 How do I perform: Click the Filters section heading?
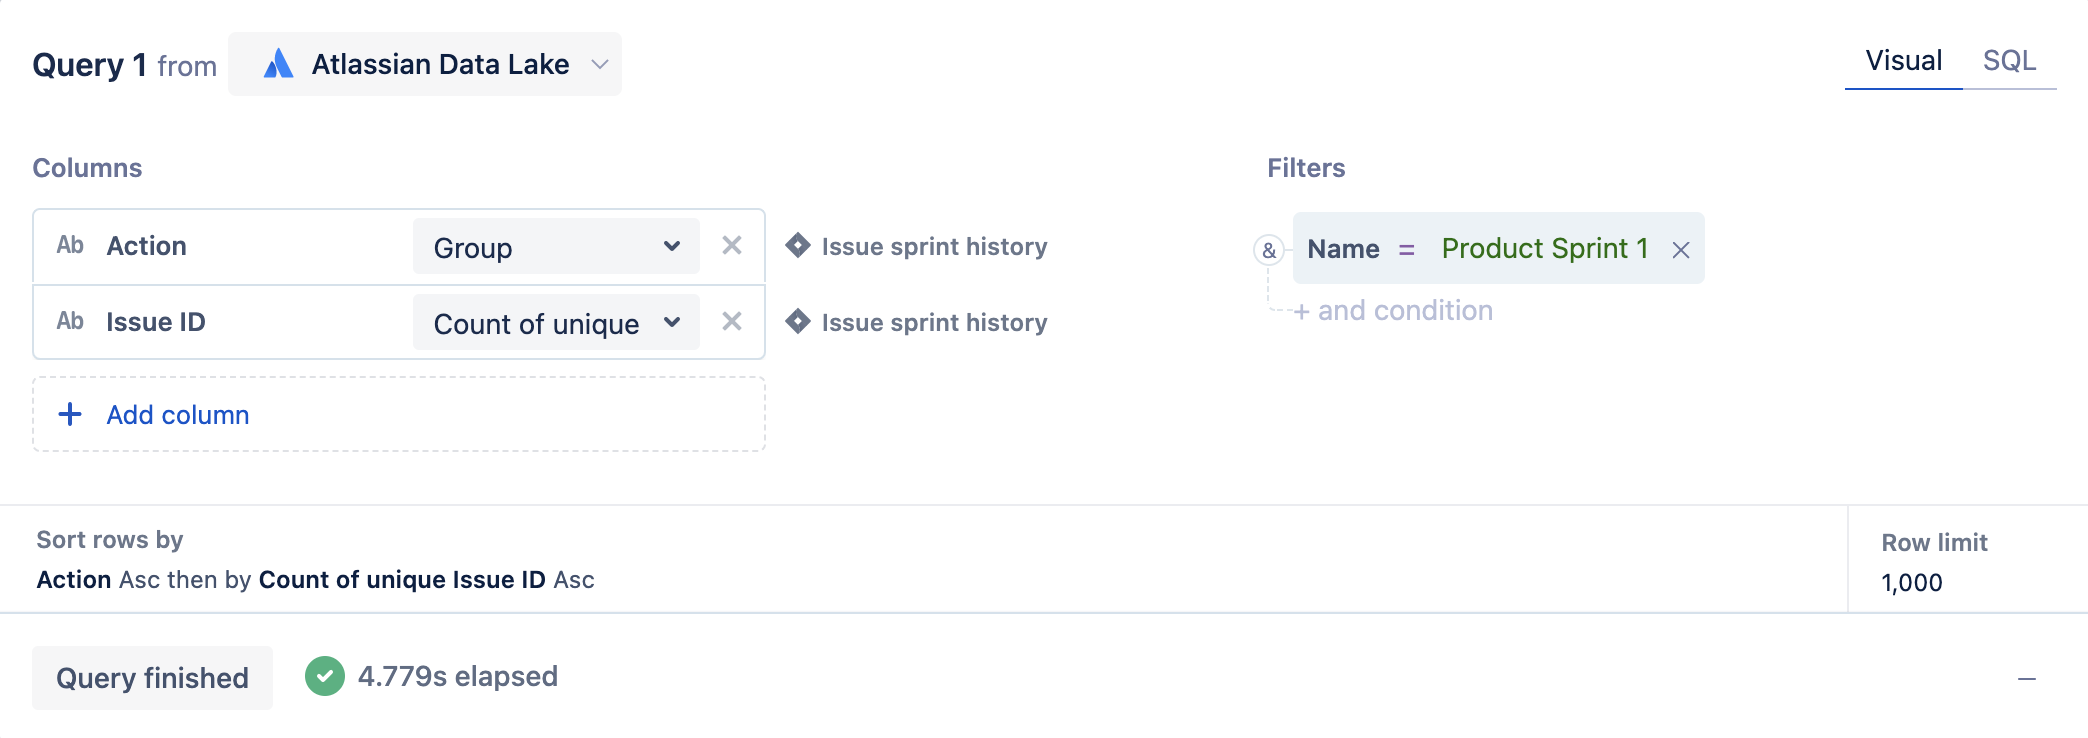tap(1306, 168)
